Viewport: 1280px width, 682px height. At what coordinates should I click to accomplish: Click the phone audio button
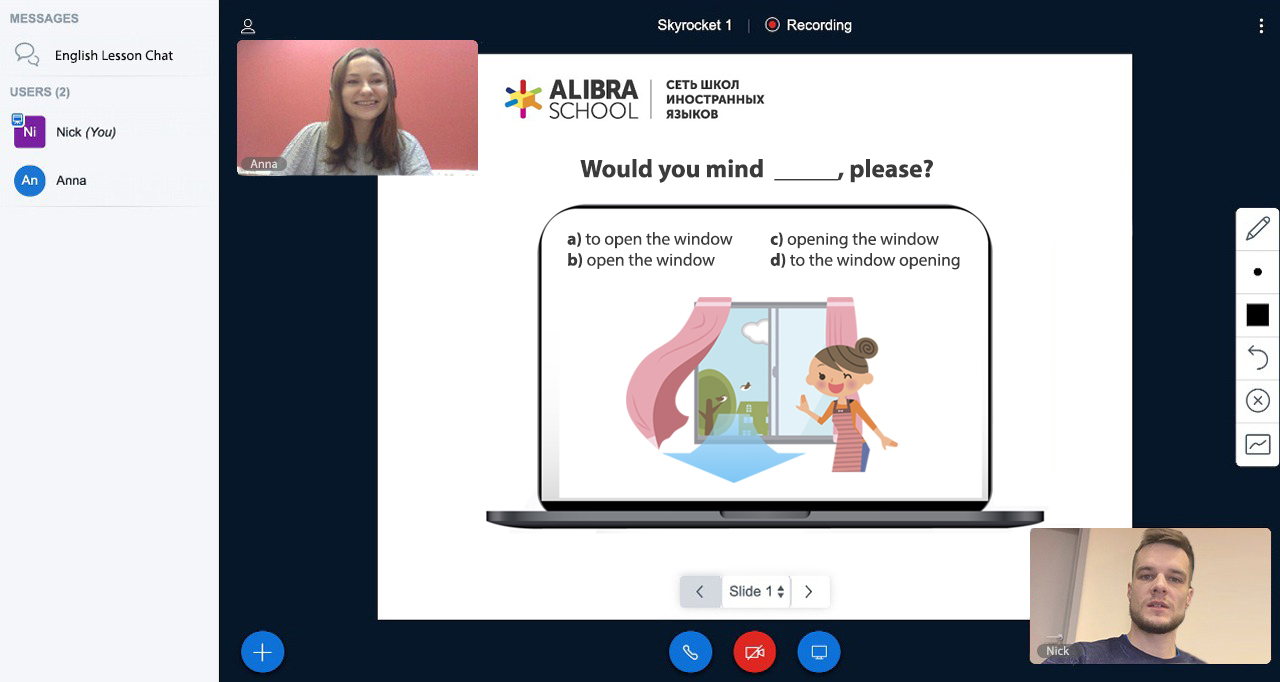tap(690, 652)
